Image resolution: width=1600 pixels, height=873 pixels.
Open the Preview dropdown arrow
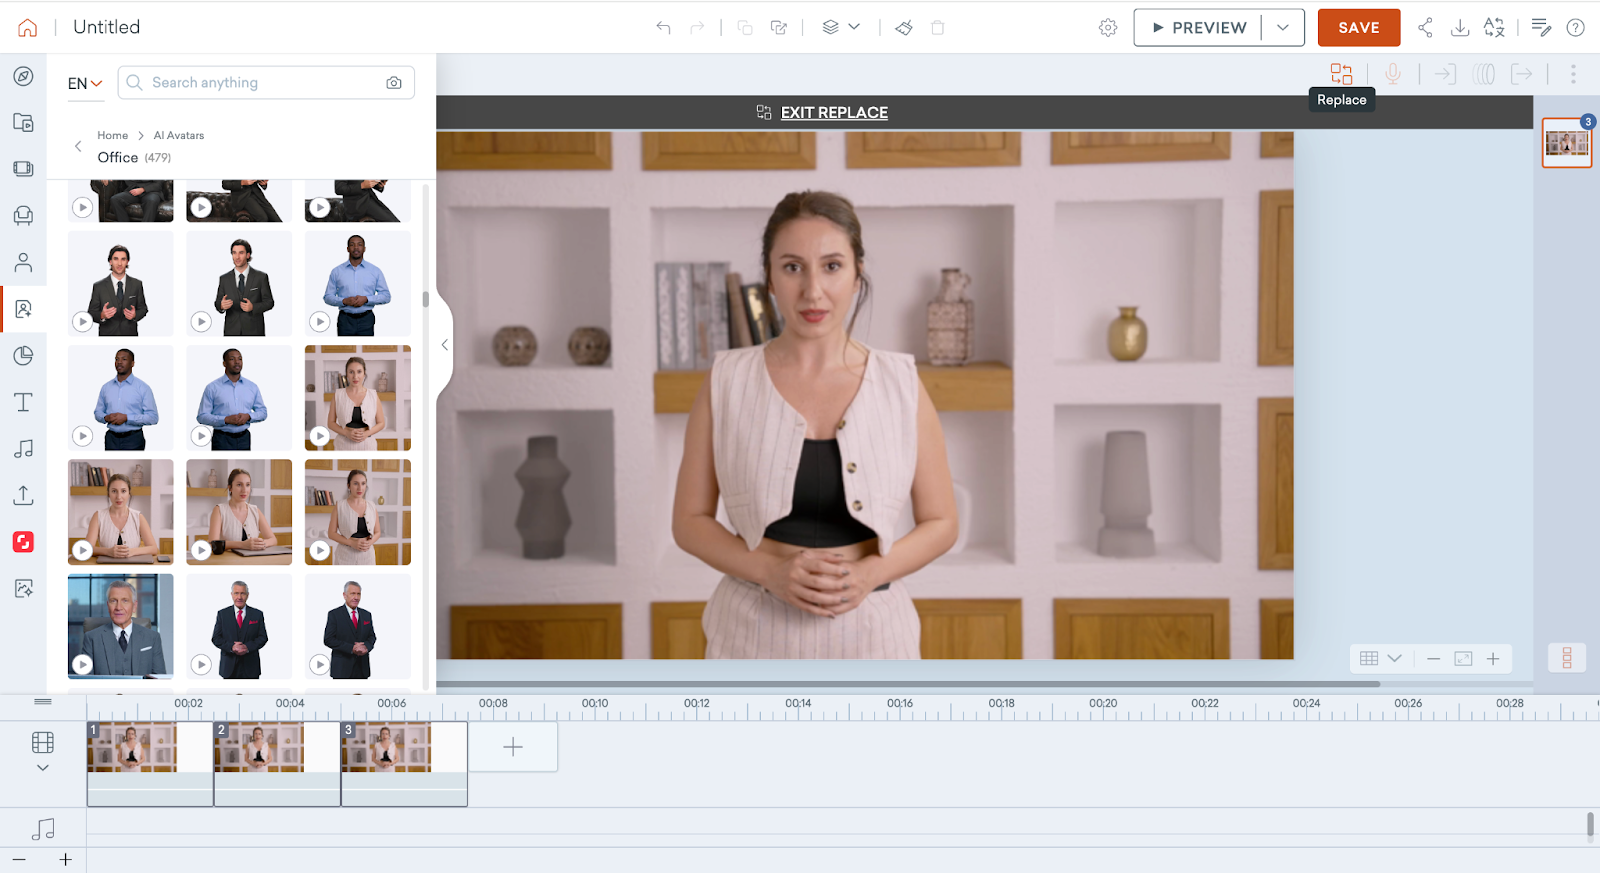(x=1283, y=28)
